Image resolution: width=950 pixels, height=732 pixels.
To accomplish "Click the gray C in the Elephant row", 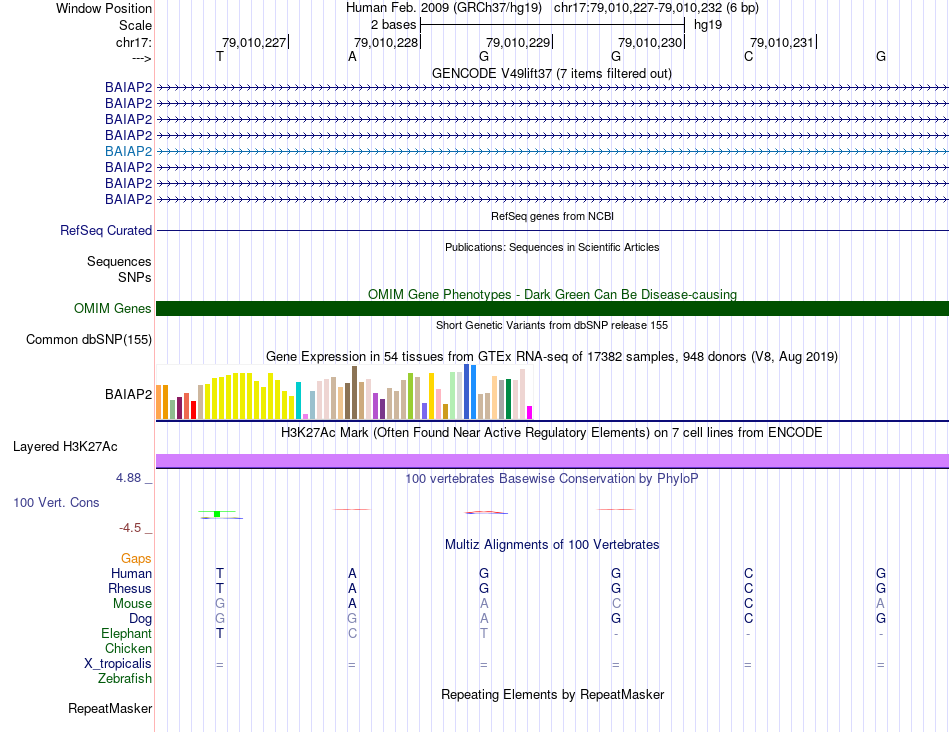I will click(x=352, y=633).
